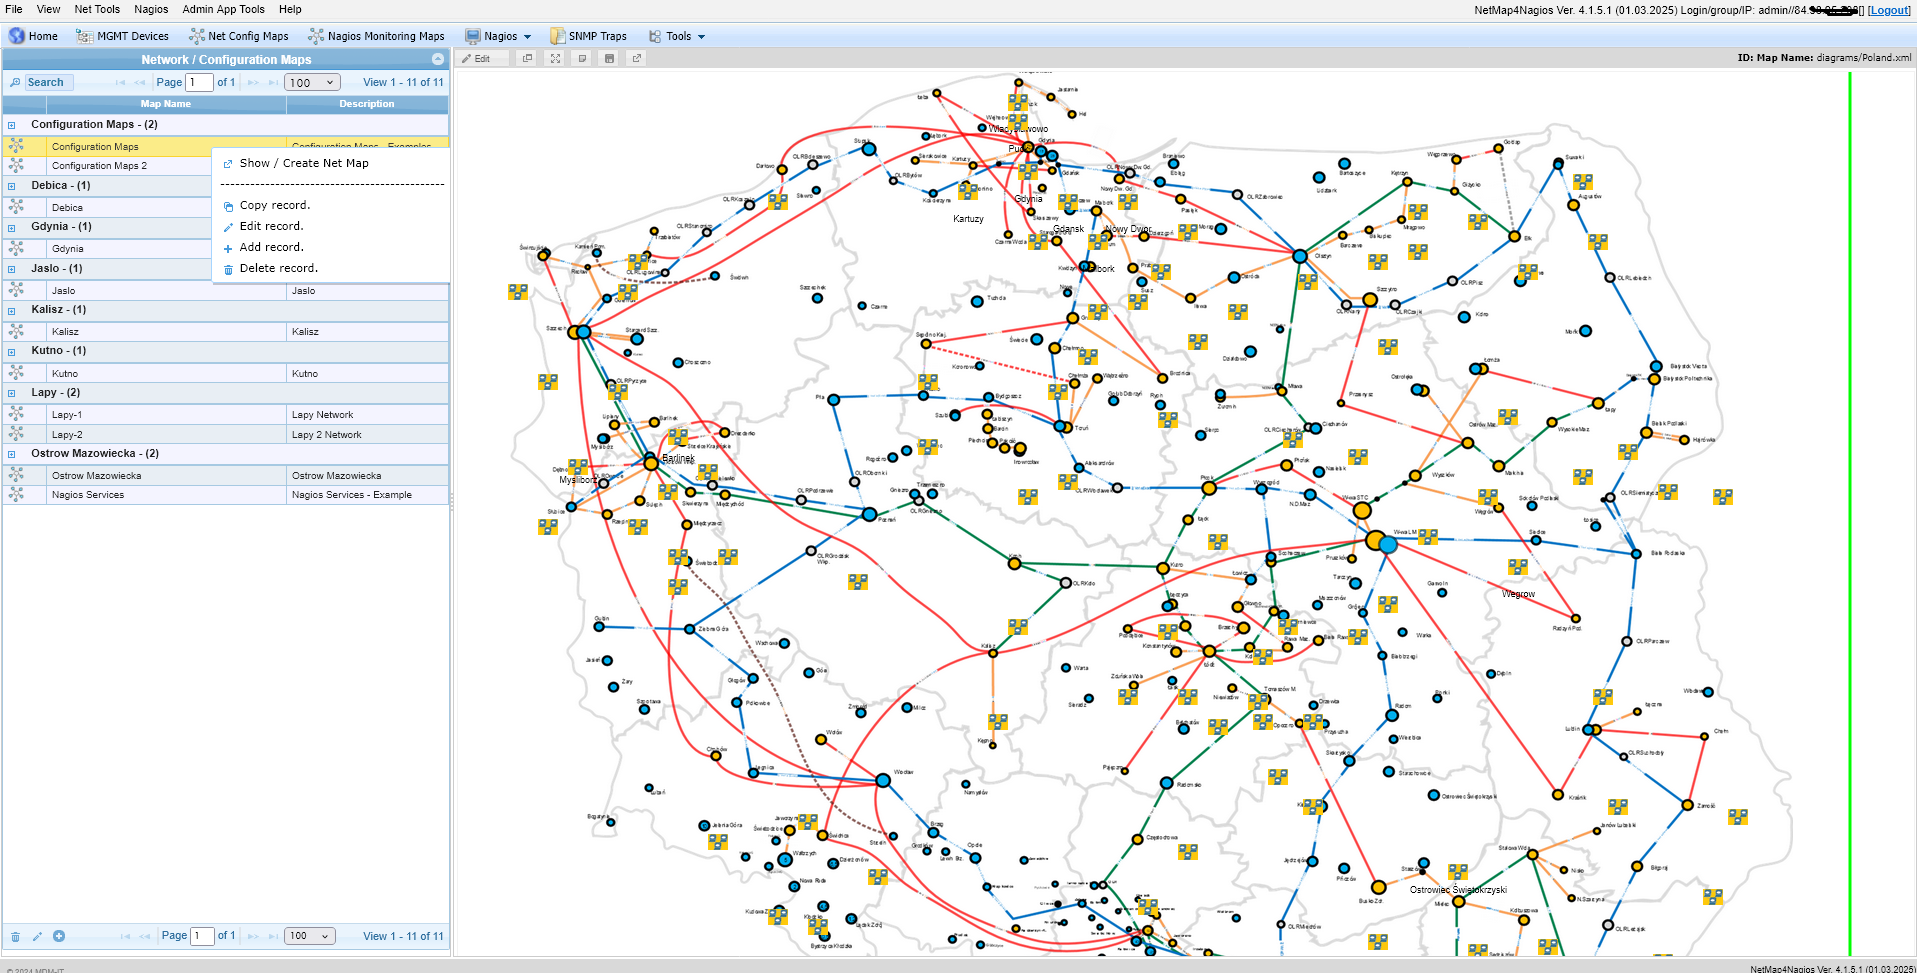Collapse the Lapy group
Screen dimensions: 1917x973
point(12,393)
